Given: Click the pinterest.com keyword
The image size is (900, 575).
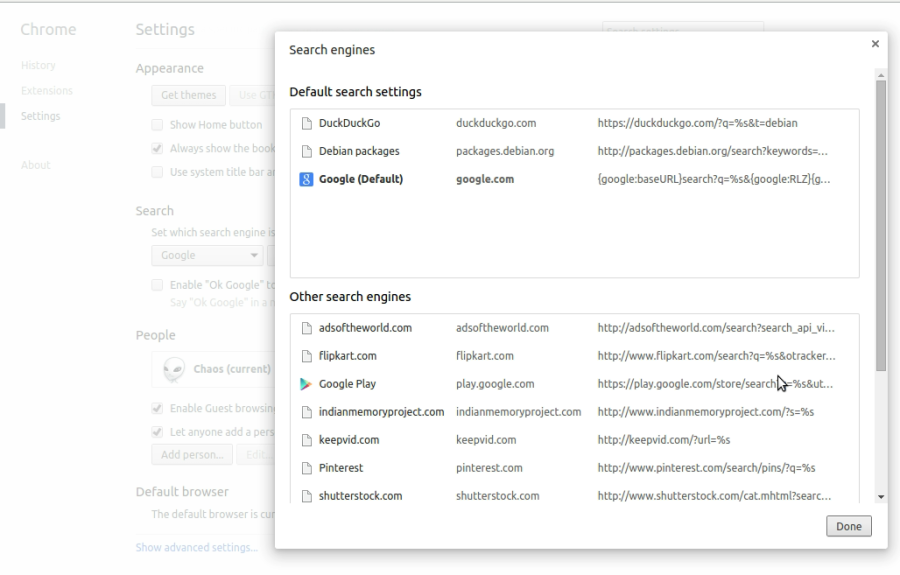Looking at the screenshot, I should tap(490, 468).
